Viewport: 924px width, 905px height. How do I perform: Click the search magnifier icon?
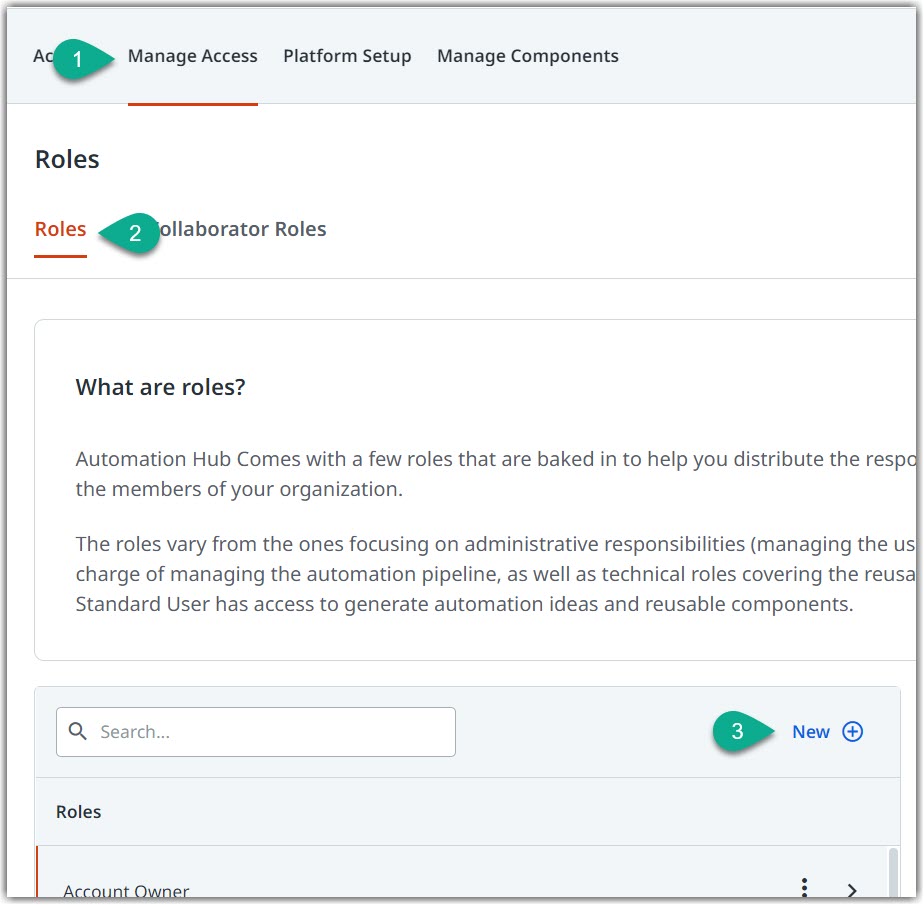click(x=77, y=732)
